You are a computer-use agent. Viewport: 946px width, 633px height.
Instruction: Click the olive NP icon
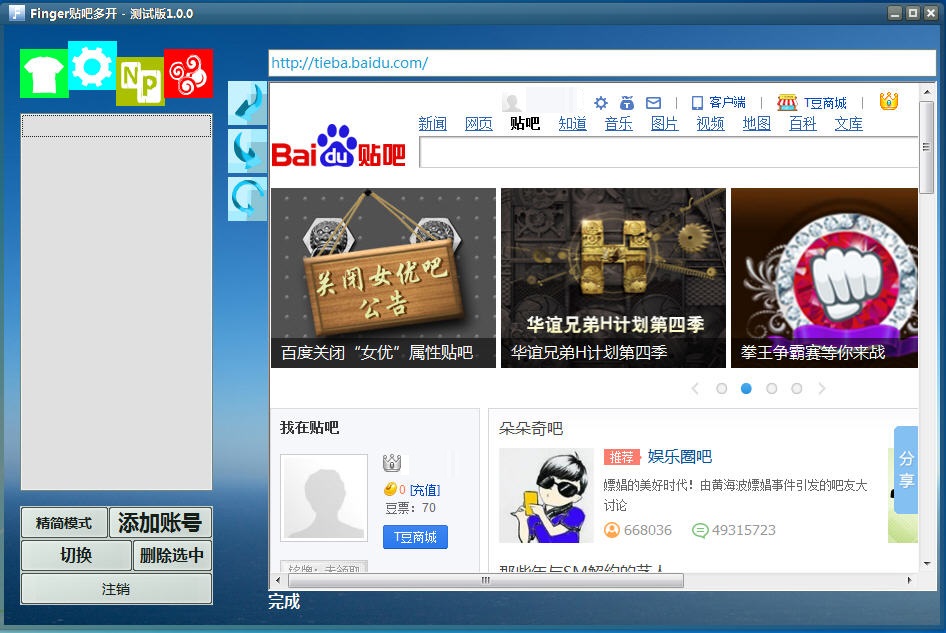[x=140, y=81]
